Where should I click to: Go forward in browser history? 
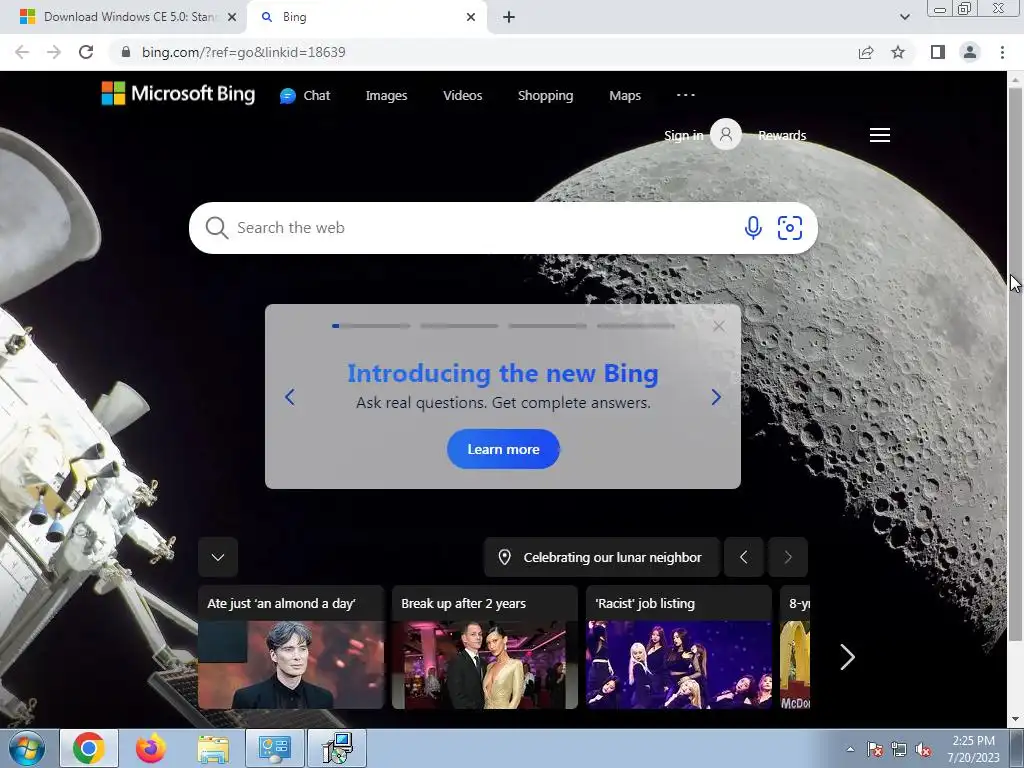pyautogui.click(x=54, y=52)
